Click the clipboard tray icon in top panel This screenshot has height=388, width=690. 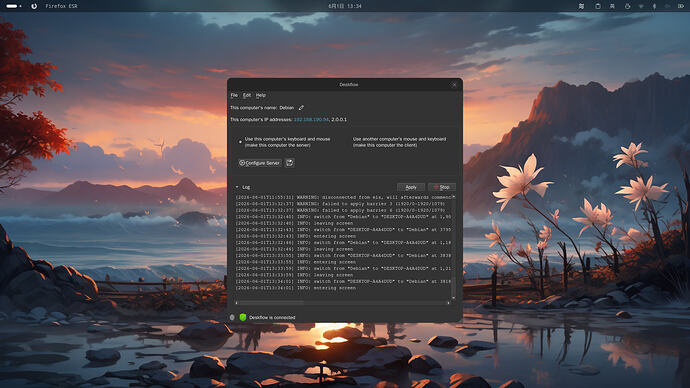(598, 6)
